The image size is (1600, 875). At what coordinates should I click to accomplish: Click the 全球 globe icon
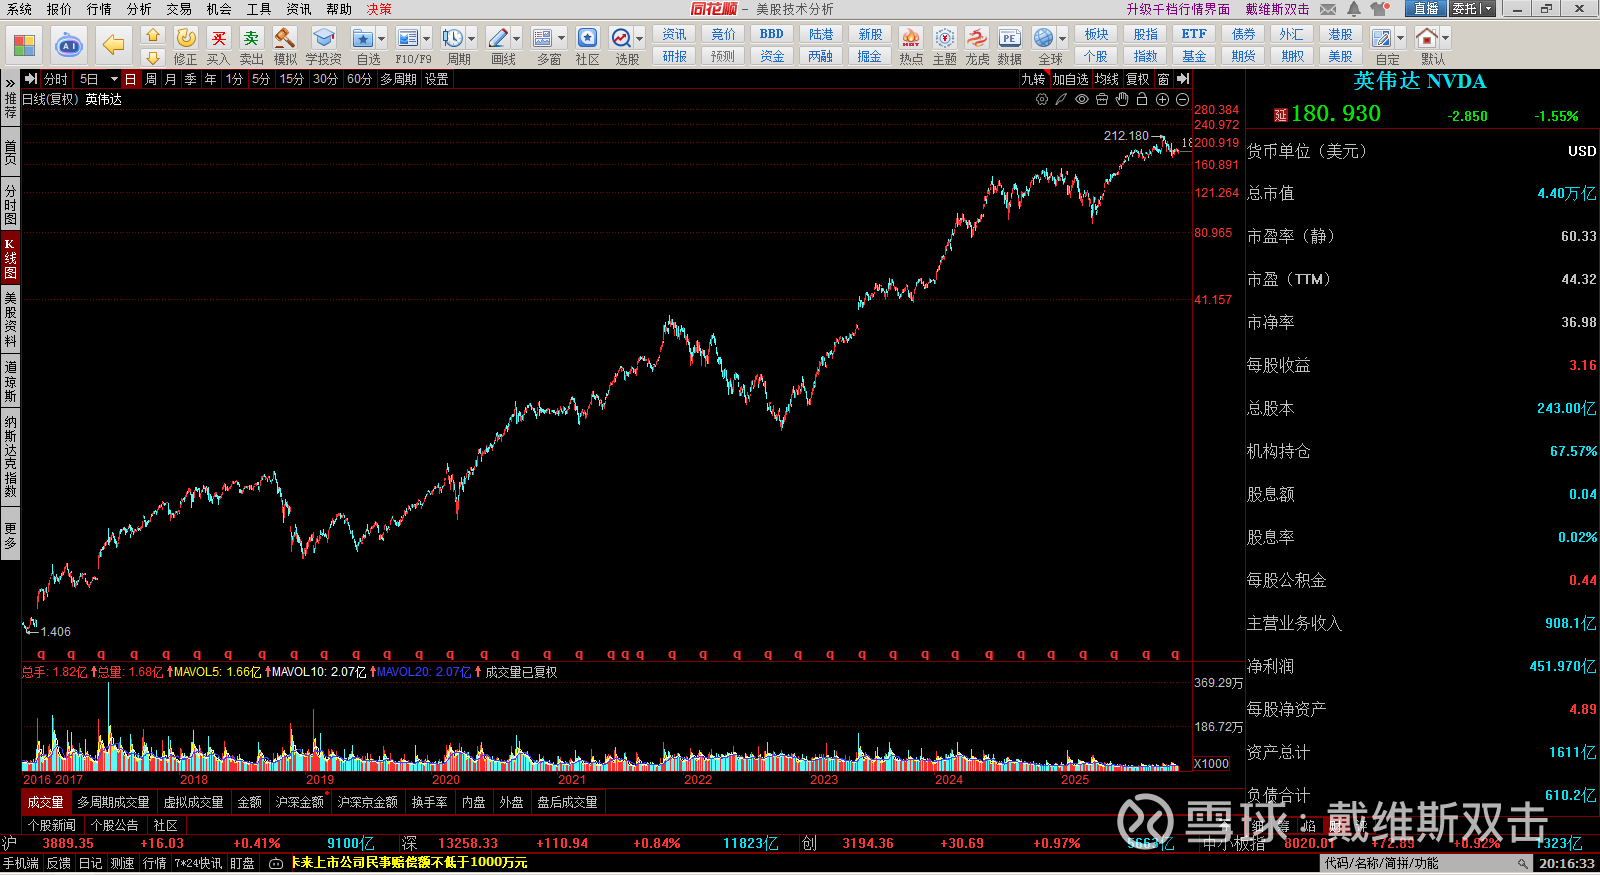coord(1044,39)
